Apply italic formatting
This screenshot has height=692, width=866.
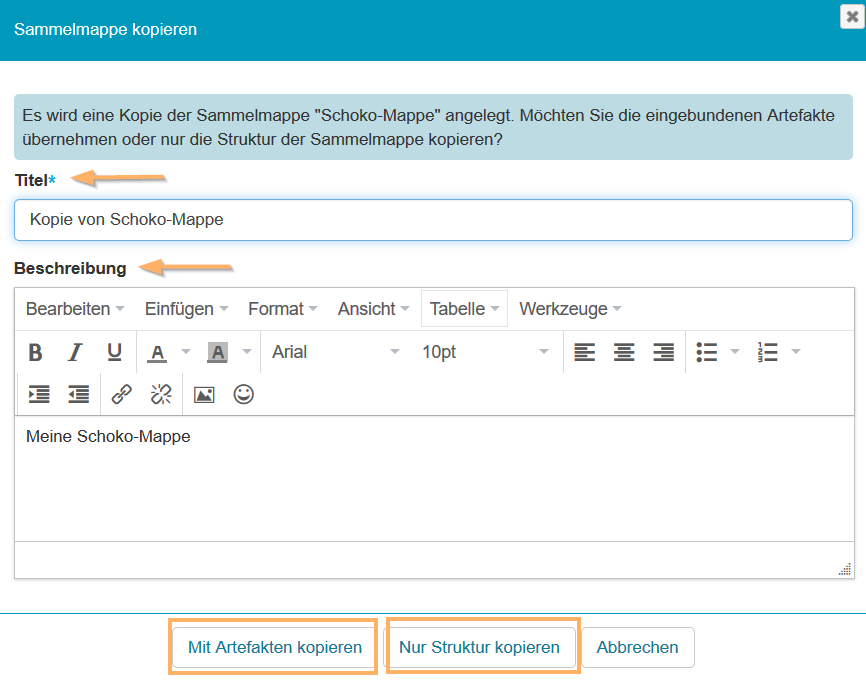[x=75, y=352]
